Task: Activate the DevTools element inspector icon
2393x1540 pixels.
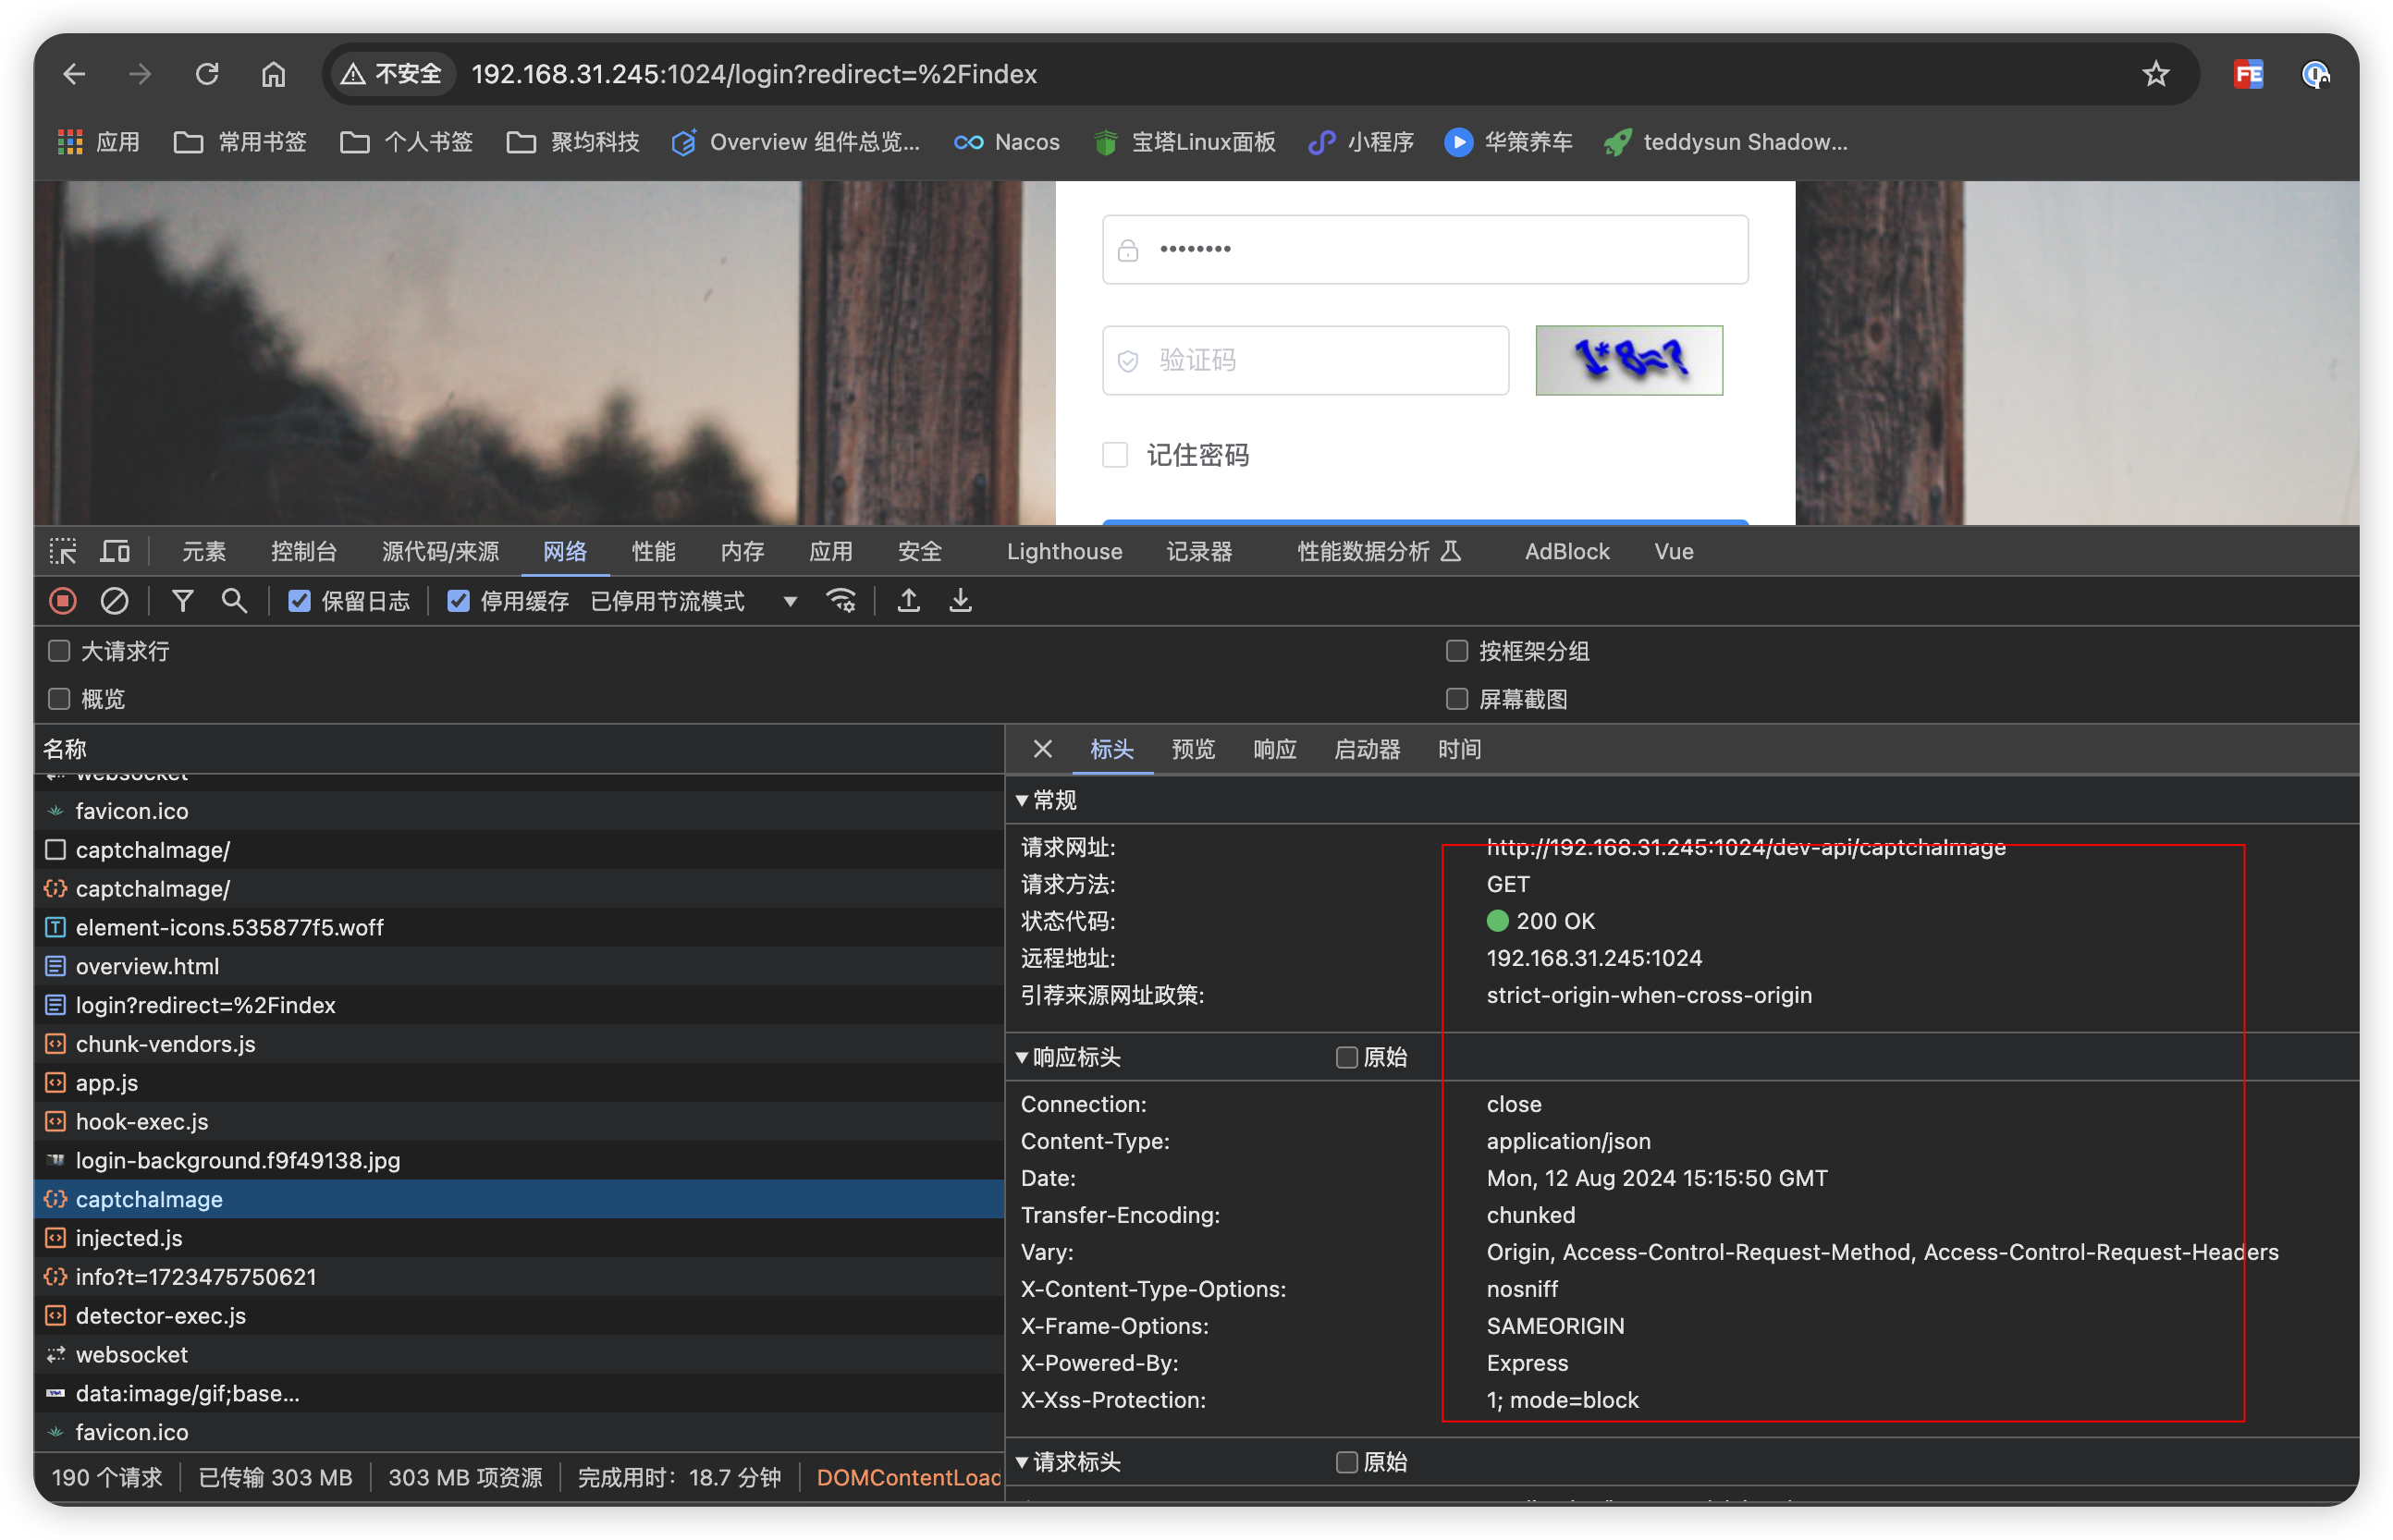Action: click(63, 551)
